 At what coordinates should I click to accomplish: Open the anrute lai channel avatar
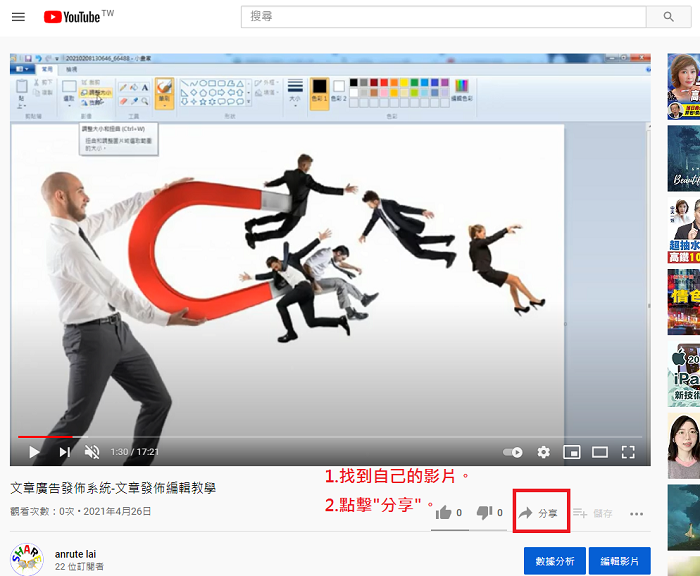(x=26, y=560)
